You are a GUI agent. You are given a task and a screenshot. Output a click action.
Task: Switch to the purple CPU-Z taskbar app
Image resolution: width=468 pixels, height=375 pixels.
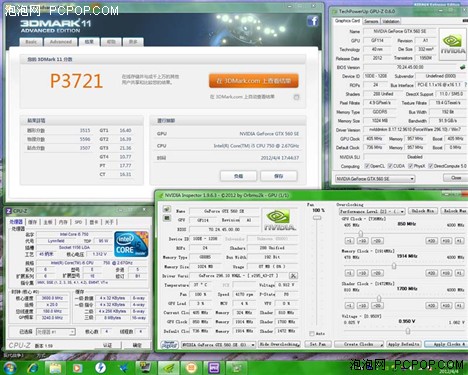tap(214, 368)
